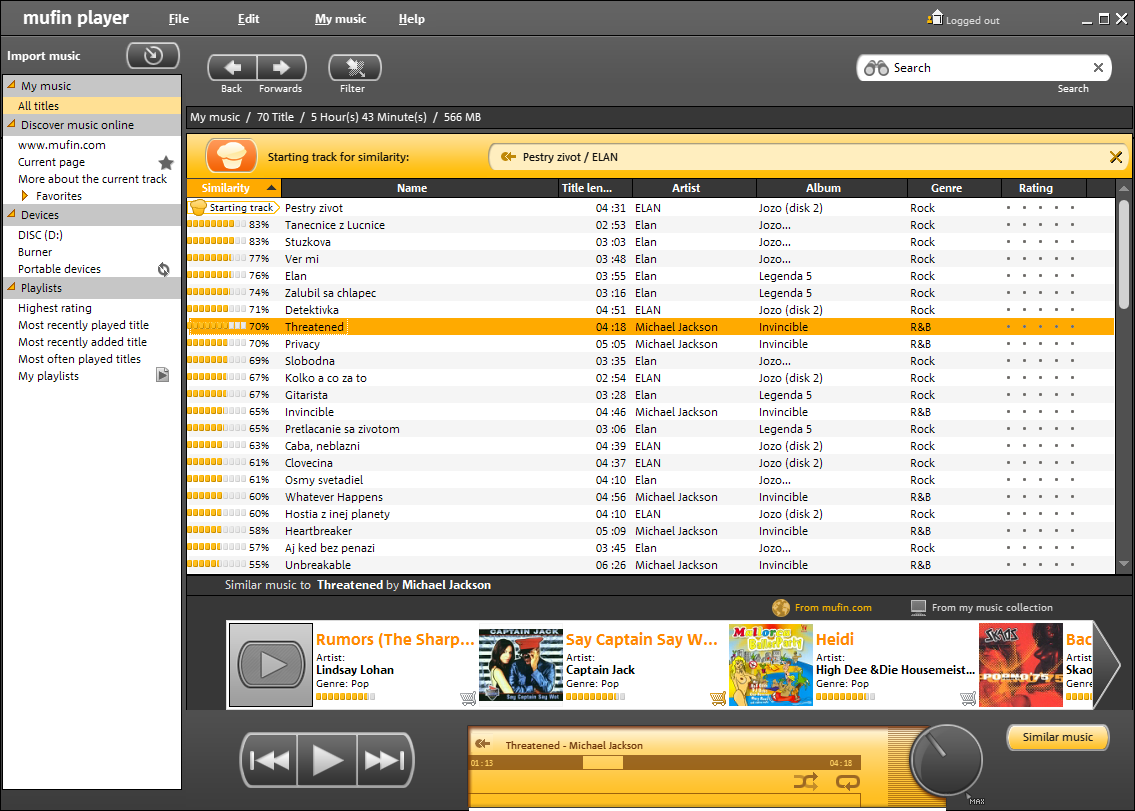
Task: Open DISC (D:) device
Action: [41, 235]
